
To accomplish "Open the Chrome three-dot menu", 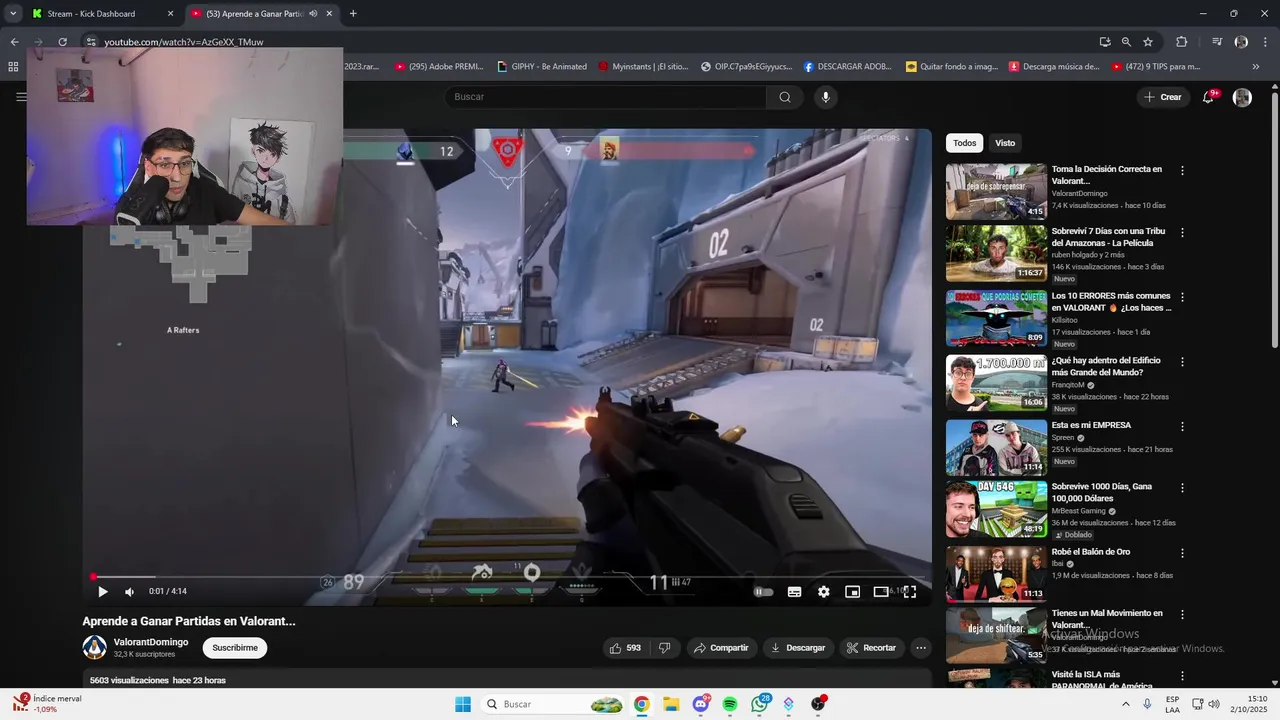I will 1265,42.
